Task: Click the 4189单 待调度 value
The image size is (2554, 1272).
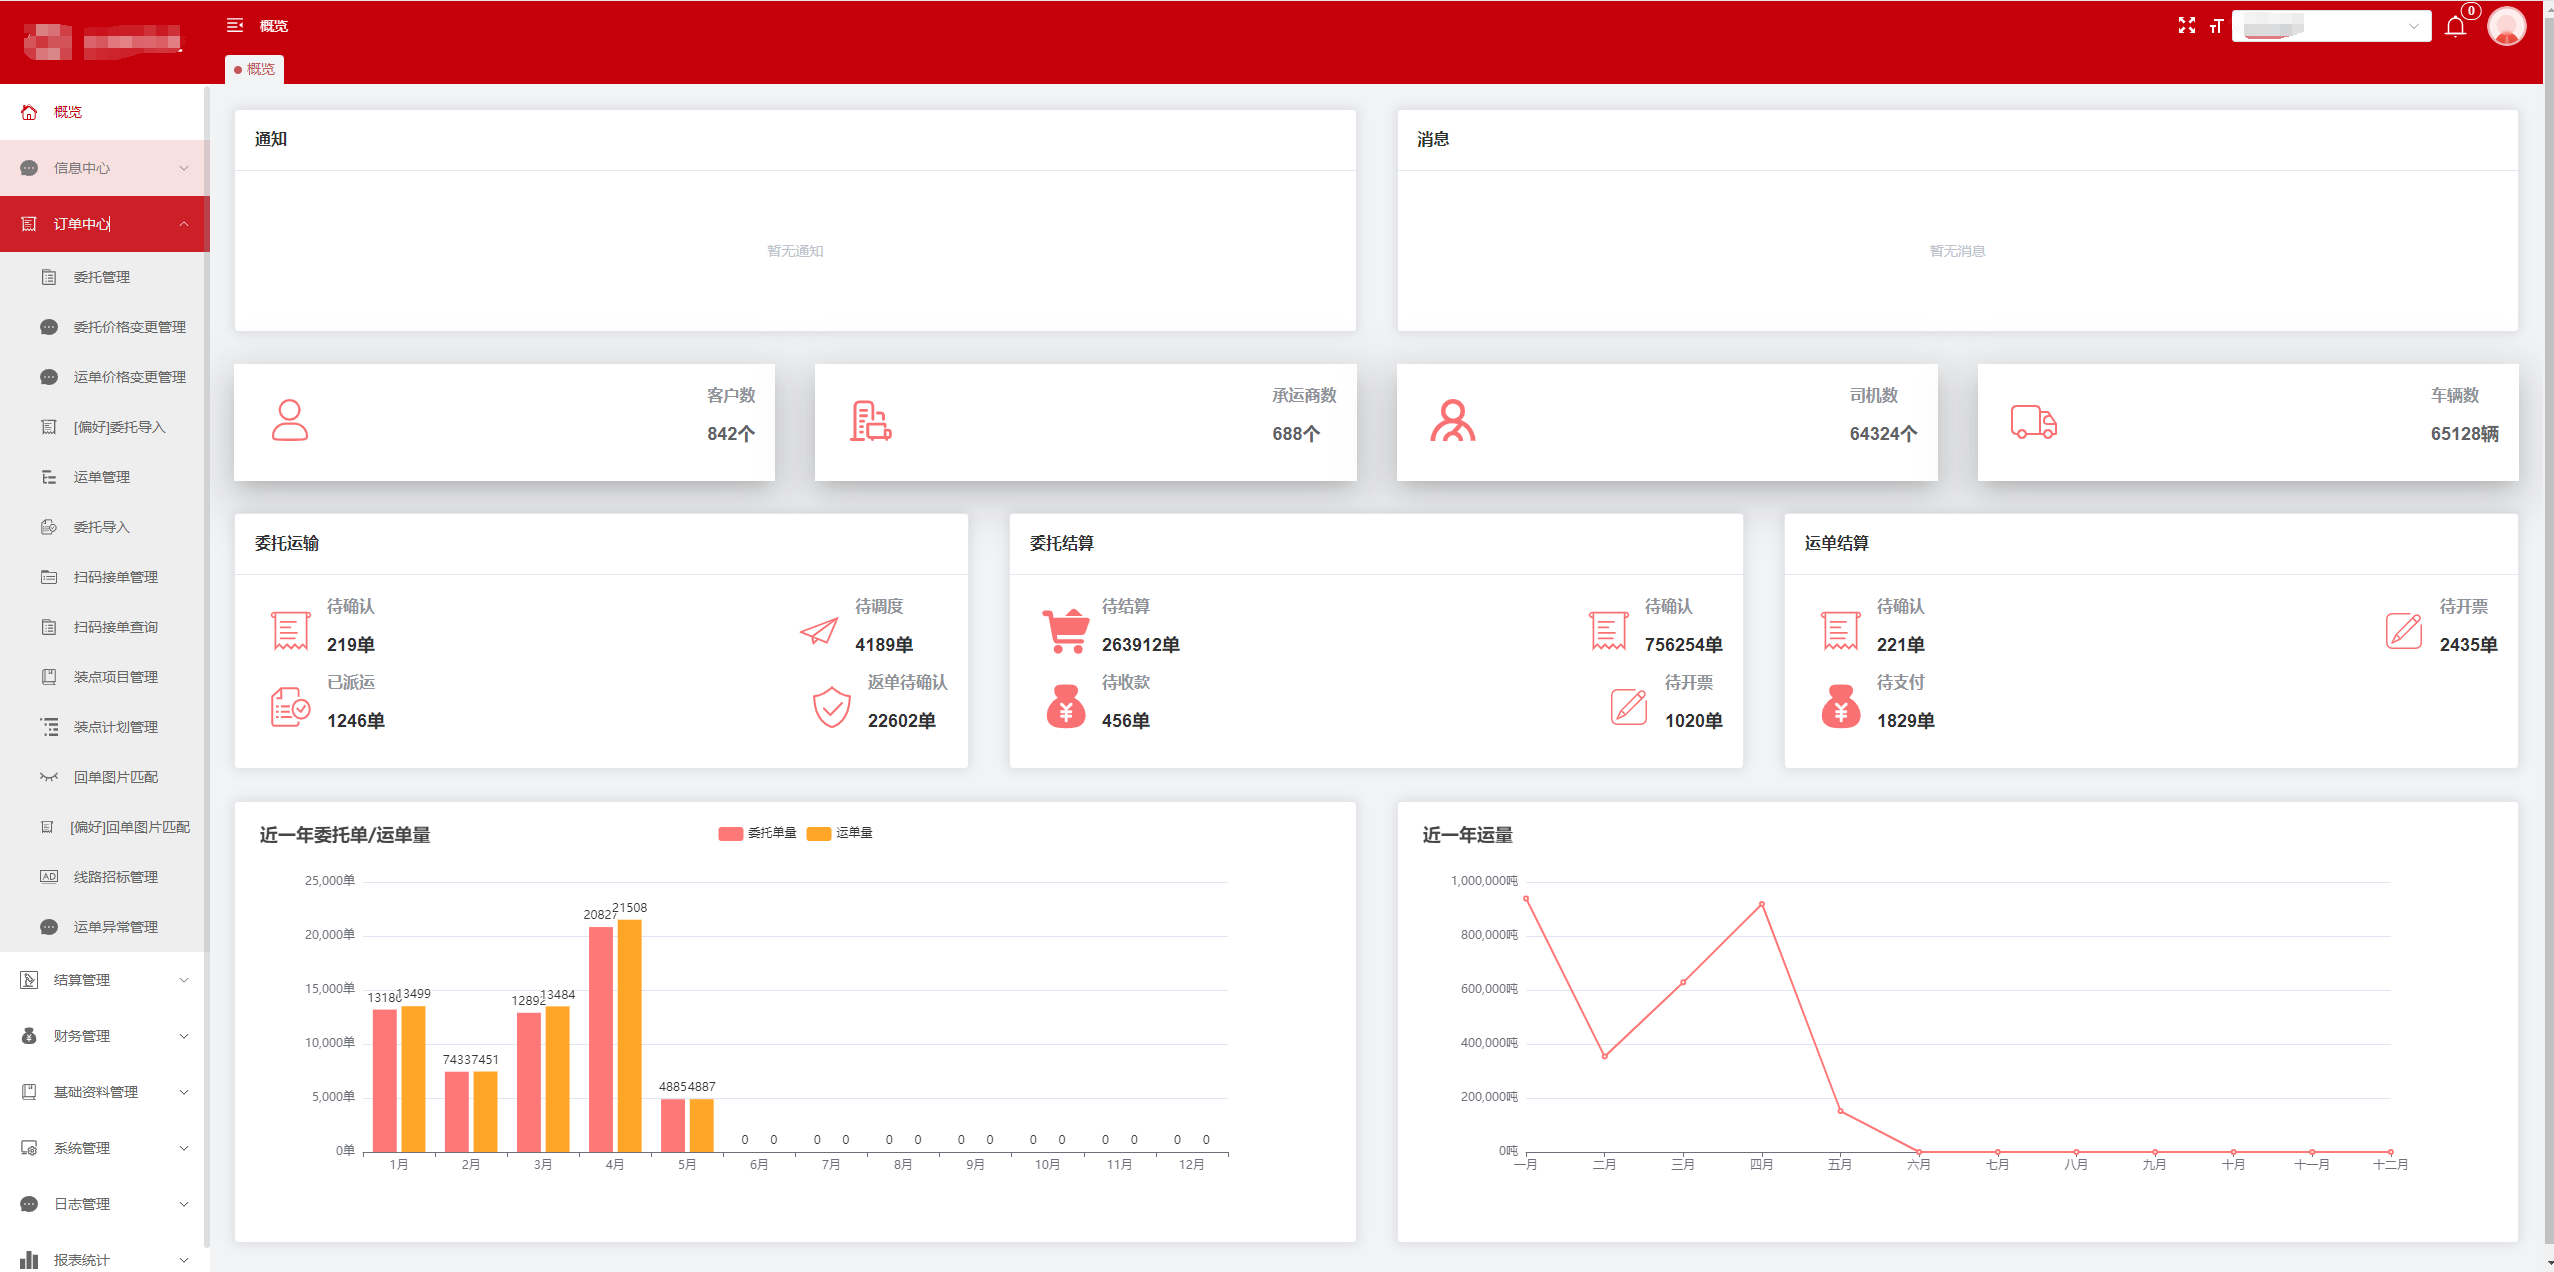Action: coord(883,645)
